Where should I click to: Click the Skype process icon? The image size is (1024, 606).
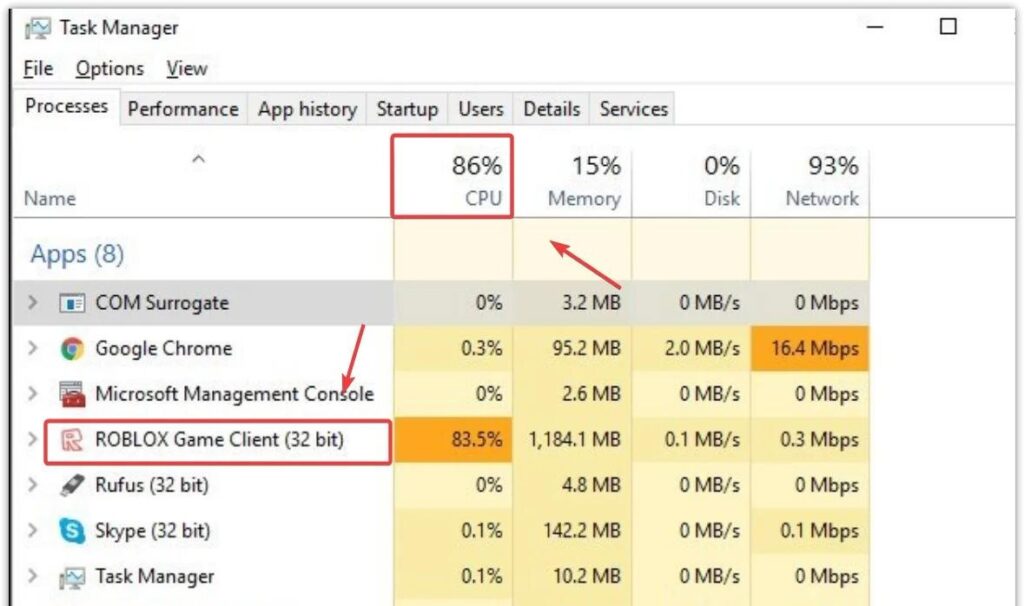coord(72,531)
